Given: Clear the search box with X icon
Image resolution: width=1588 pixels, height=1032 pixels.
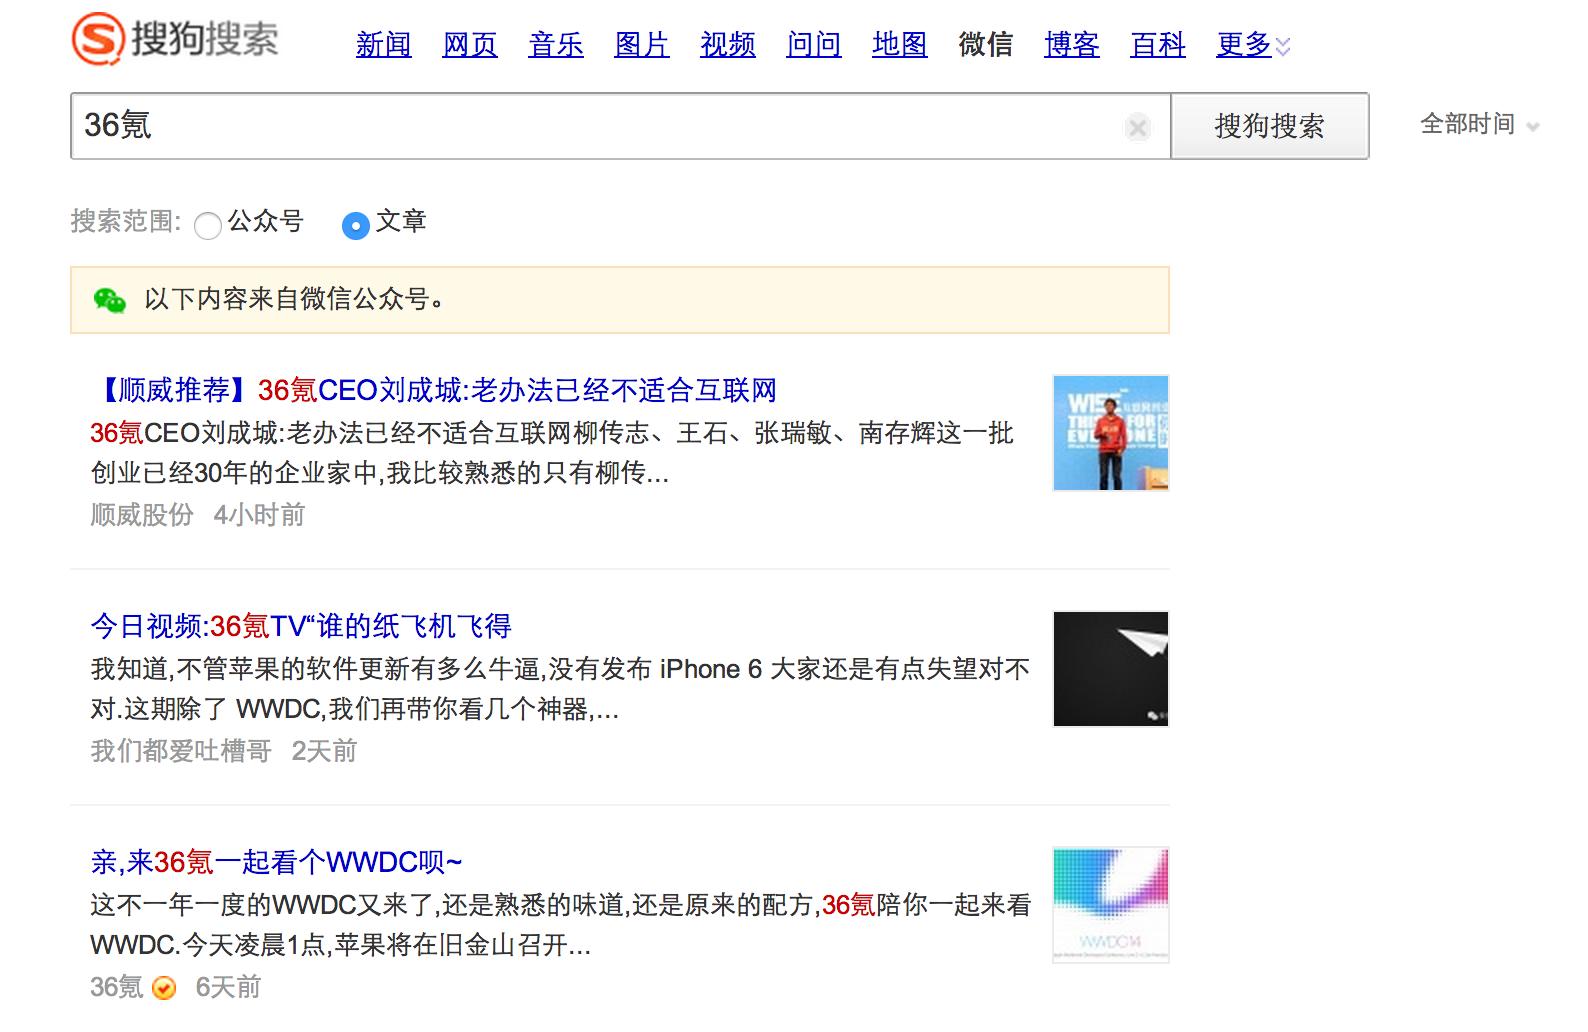Looking at the screenshot, I should 1137,127.
